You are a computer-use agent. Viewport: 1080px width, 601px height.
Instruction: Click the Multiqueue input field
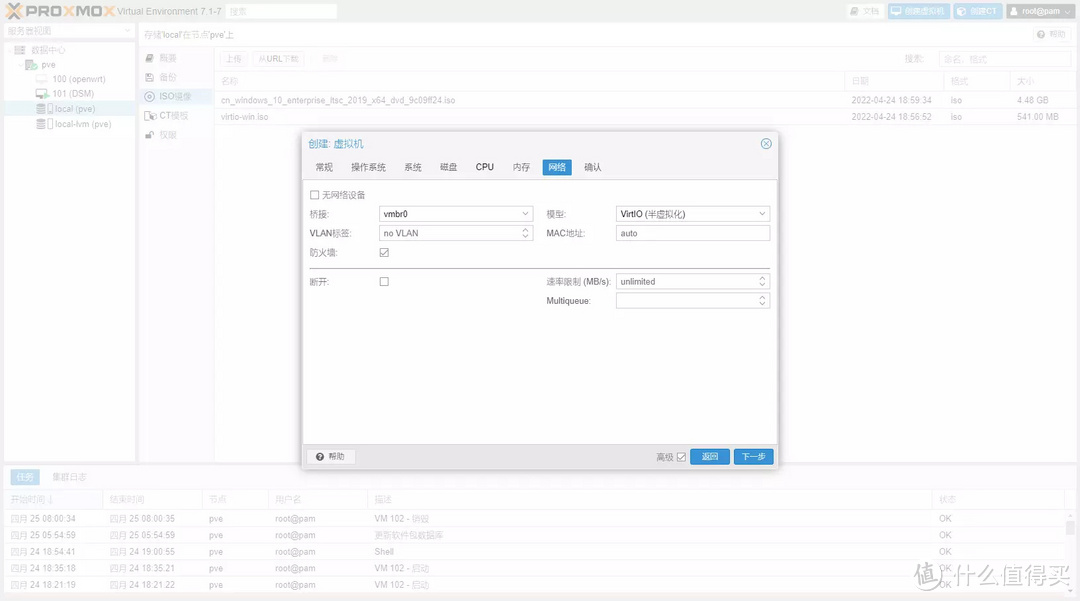[686, 301]
